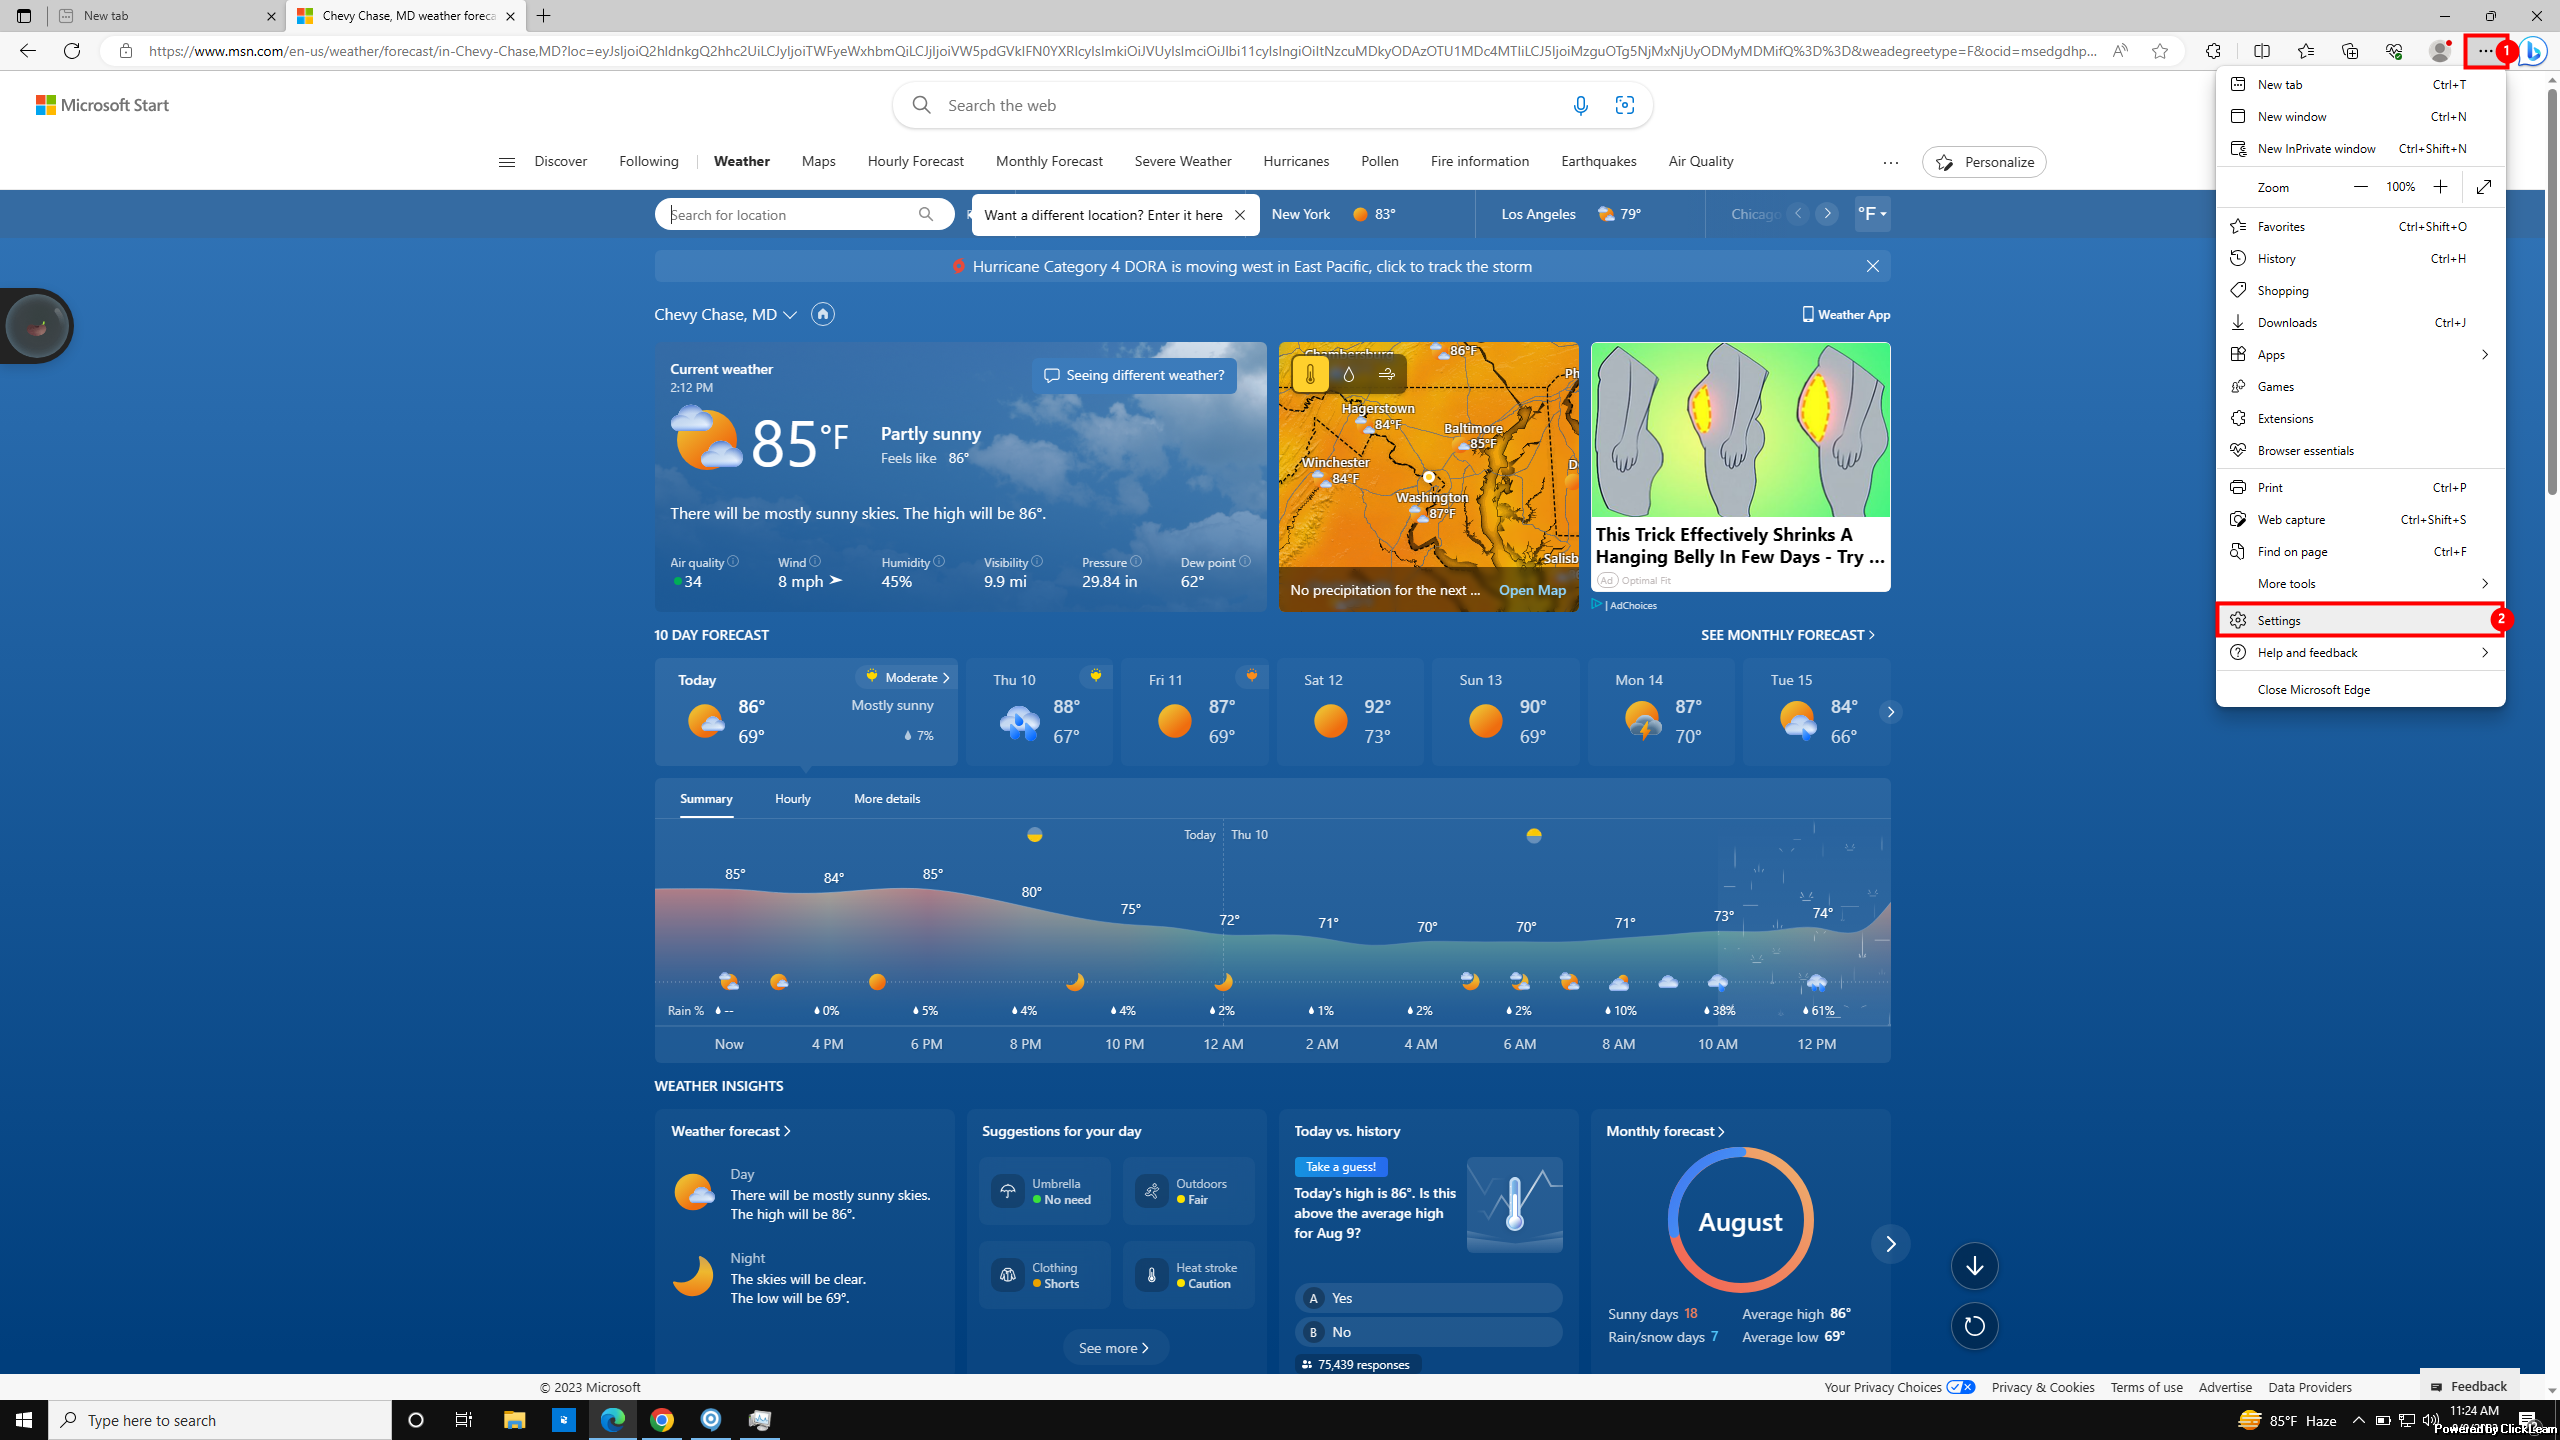
Task: Select the wind map layer icon
Action: (1386, 374)
